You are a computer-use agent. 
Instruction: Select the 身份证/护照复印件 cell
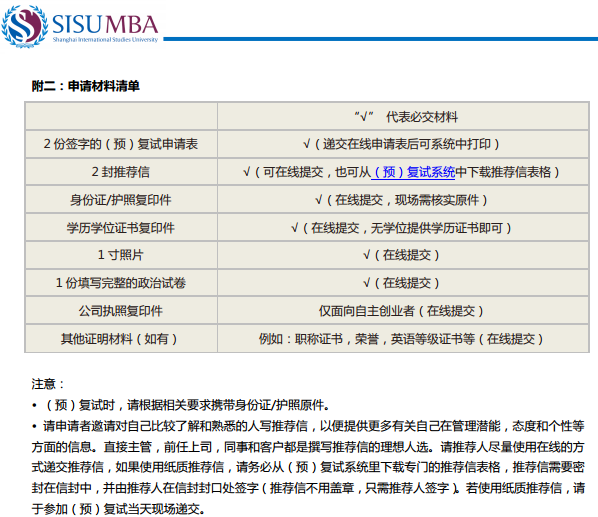click(x=121, y=200)
